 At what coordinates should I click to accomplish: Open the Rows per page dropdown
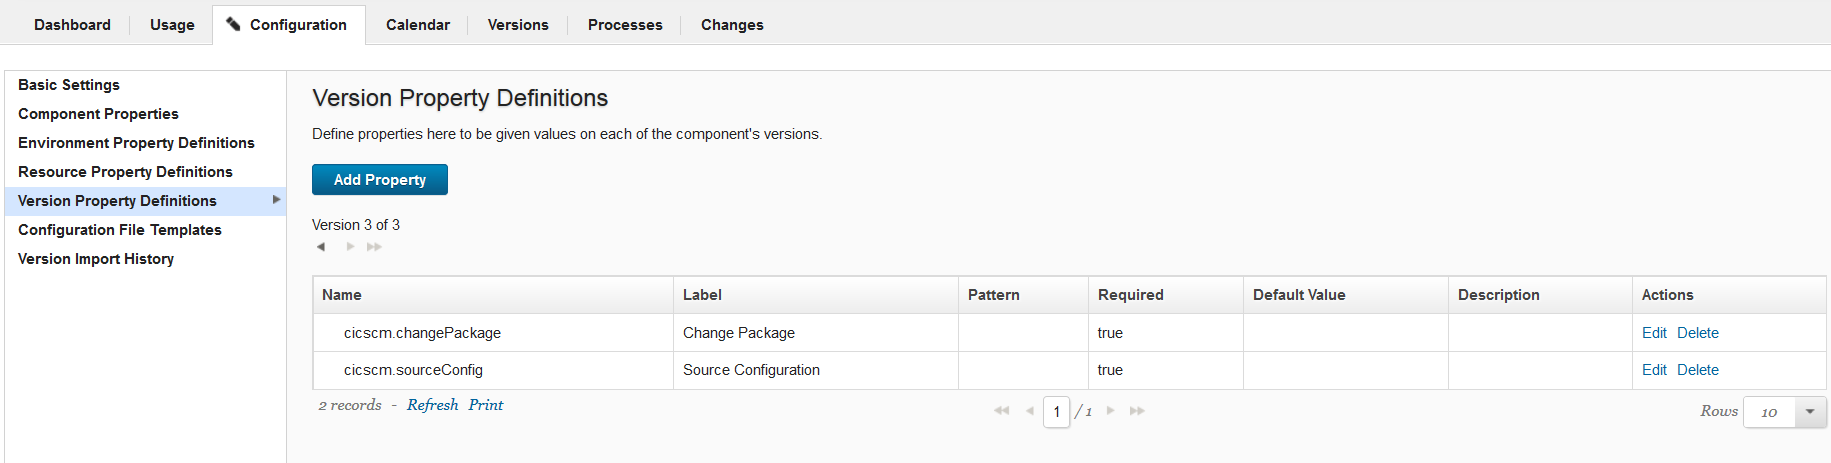pos(1810,412)
